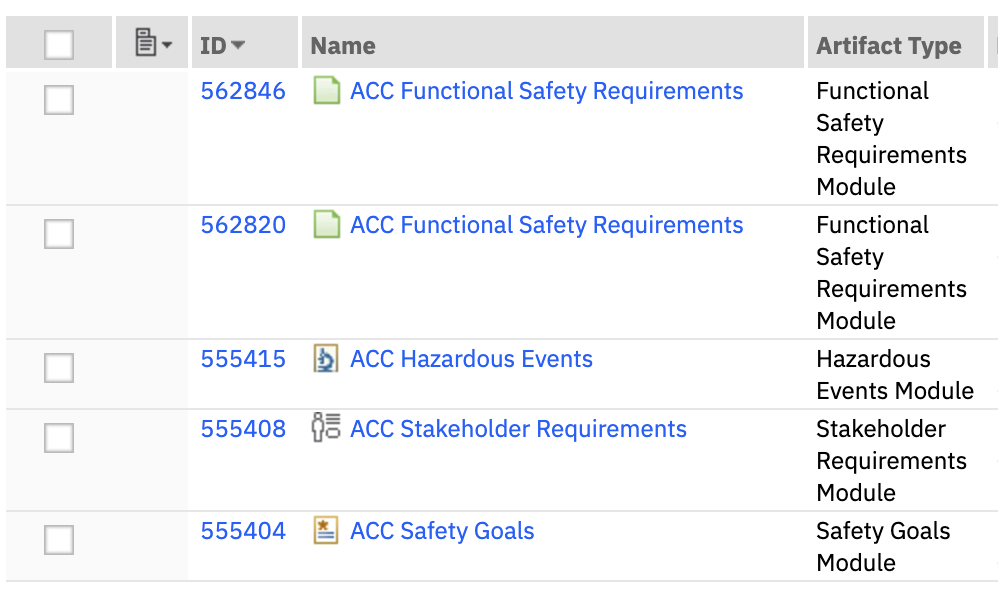Select the ACC Hazardous Events row checkbox
Viewport: 998px width, 592px height.
pyautogui.click(x=57, y=366)
